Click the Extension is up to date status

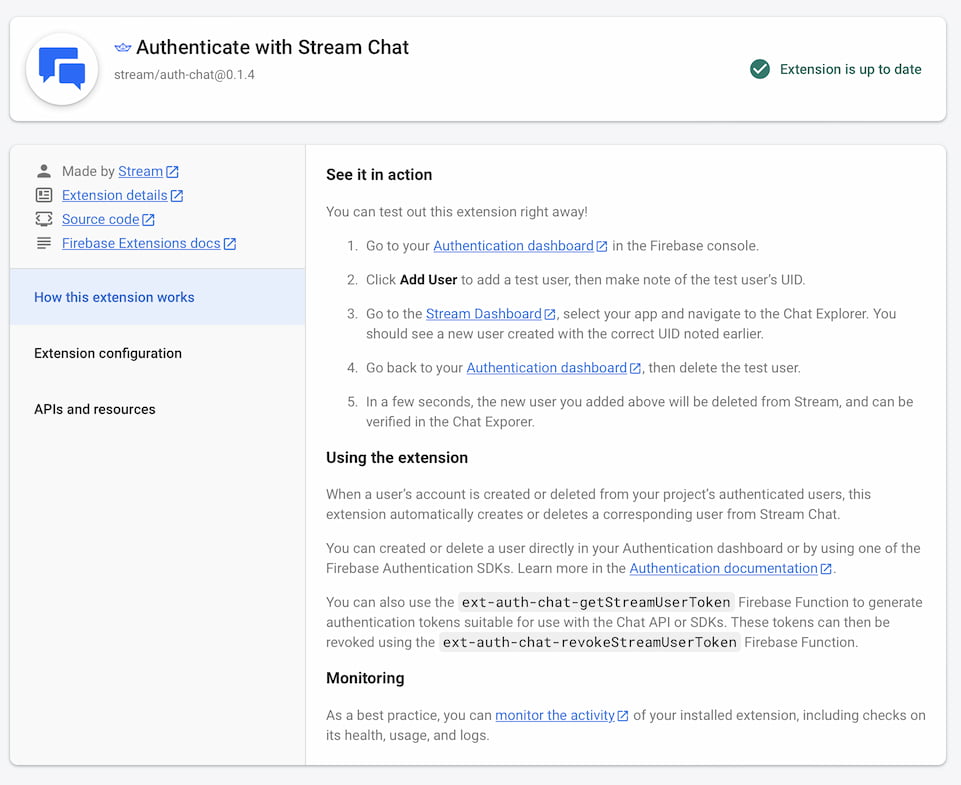[851, 69]
